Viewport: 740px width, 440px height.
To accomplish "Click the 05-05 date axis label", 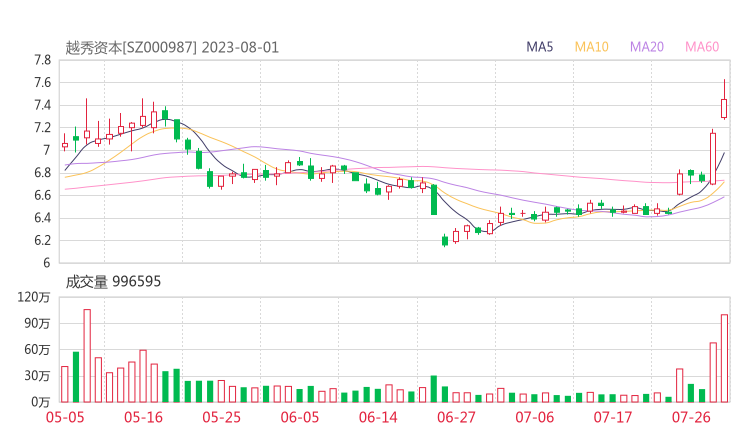I will [65, 417].
